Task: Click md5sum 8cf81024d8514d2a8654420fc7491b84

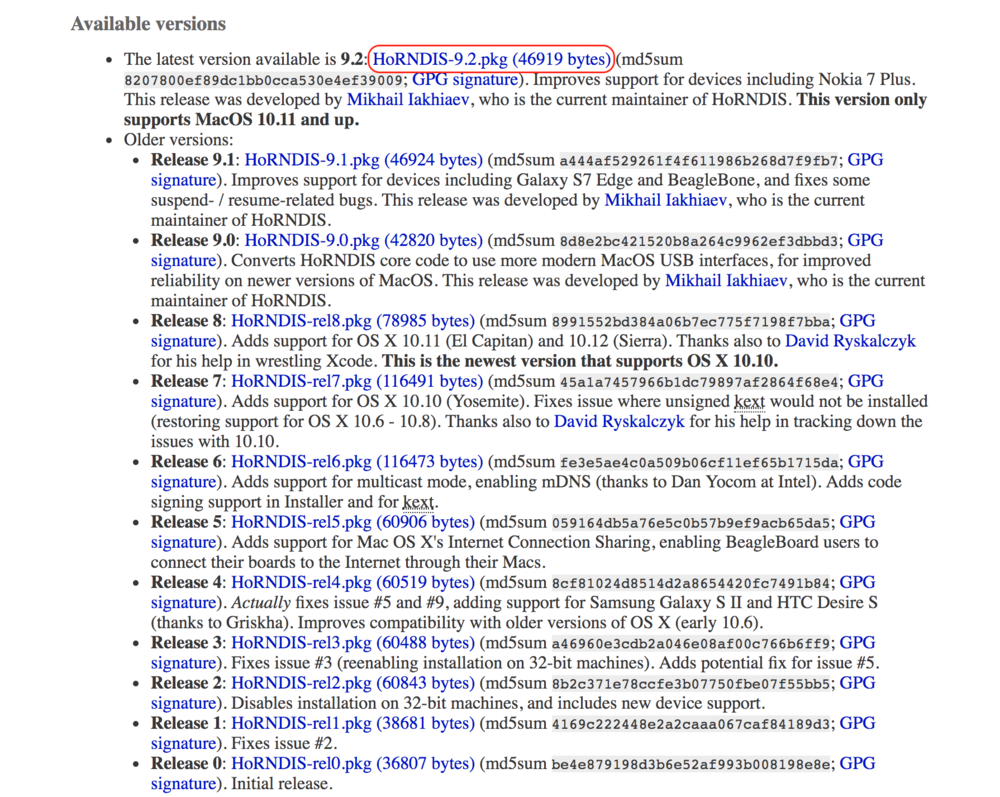Action: 691,583
